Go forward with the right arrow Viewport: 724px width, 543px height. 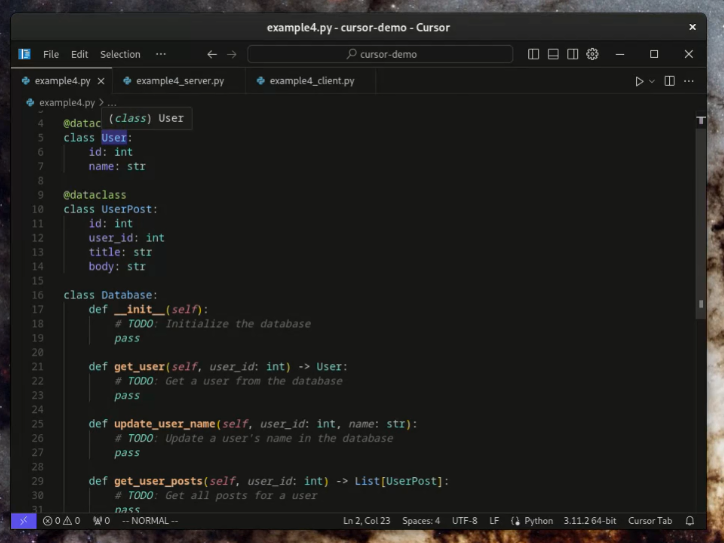[232, 54]
